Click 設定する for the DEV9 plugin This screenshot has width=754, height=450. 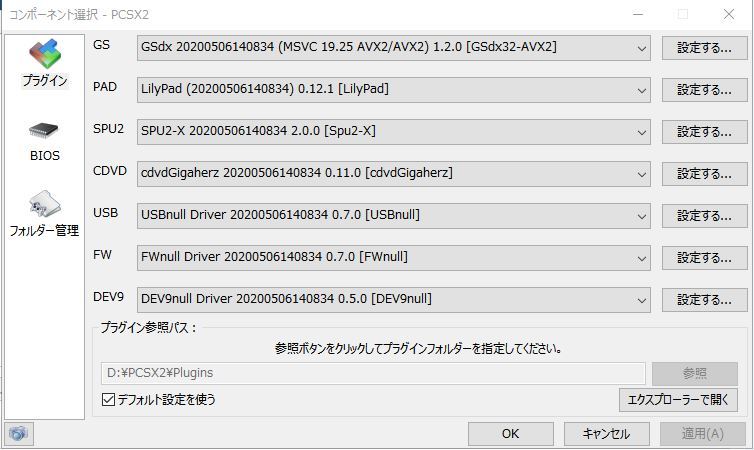[704, 300]
